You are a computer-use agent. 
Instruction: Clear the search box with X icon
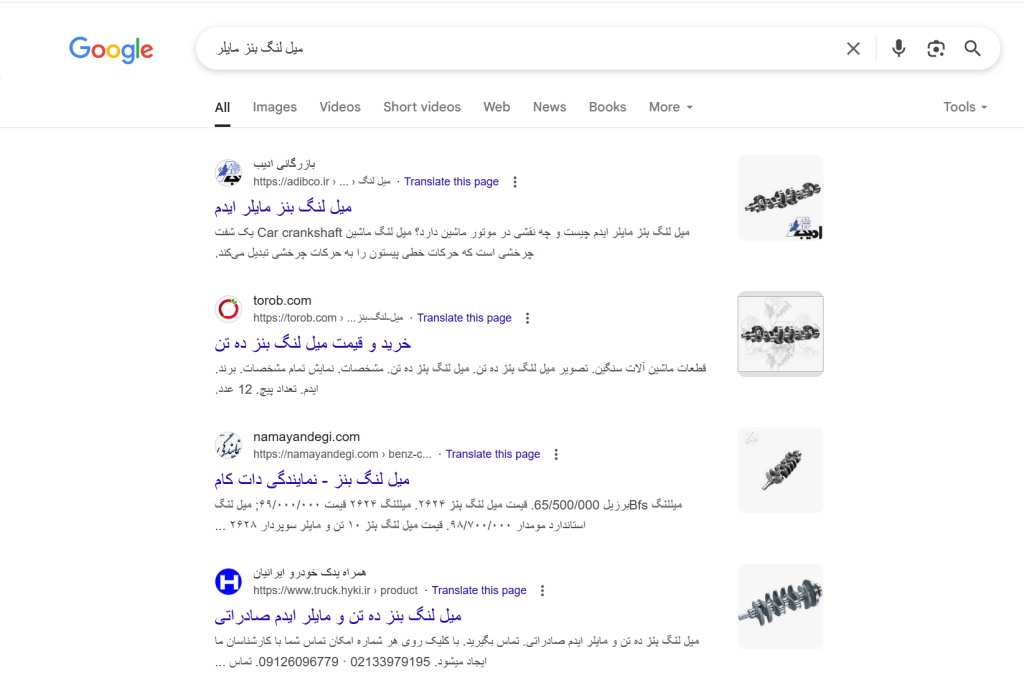853,48
